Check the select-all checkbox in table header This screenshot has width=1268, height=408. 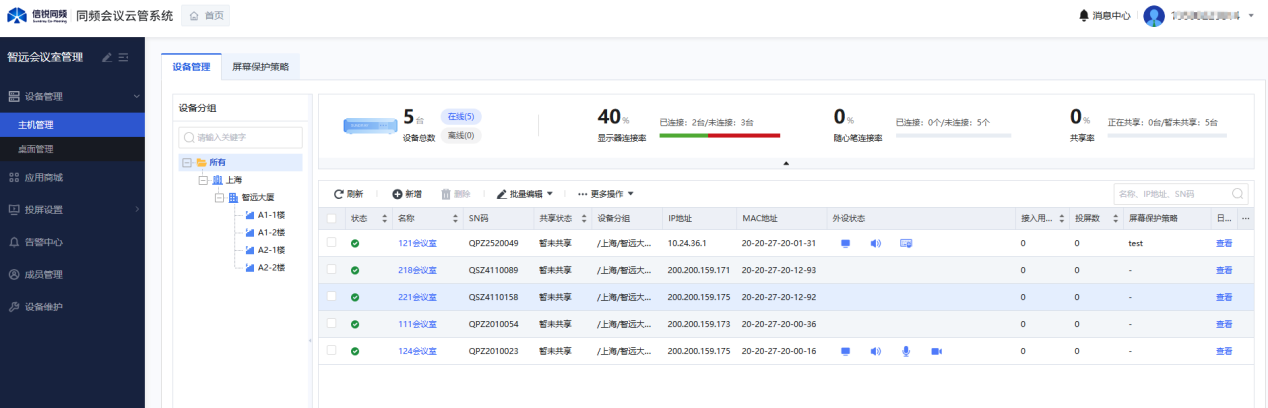332,218
